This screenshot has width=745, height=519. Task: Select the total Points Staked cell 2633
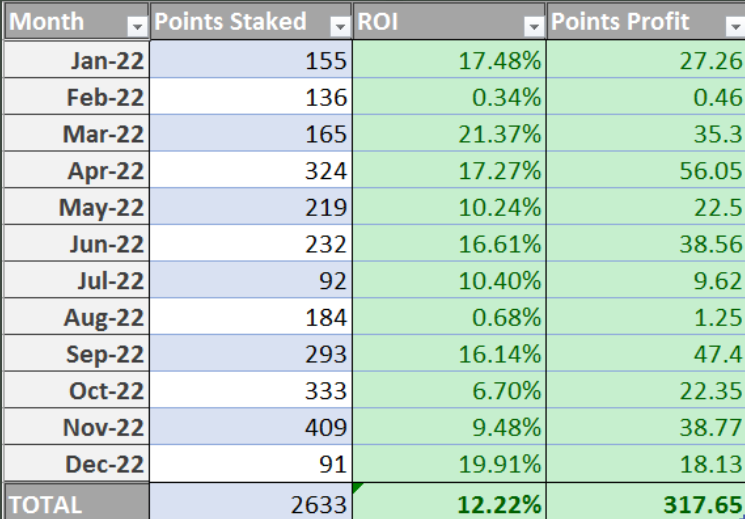point(251,501)
